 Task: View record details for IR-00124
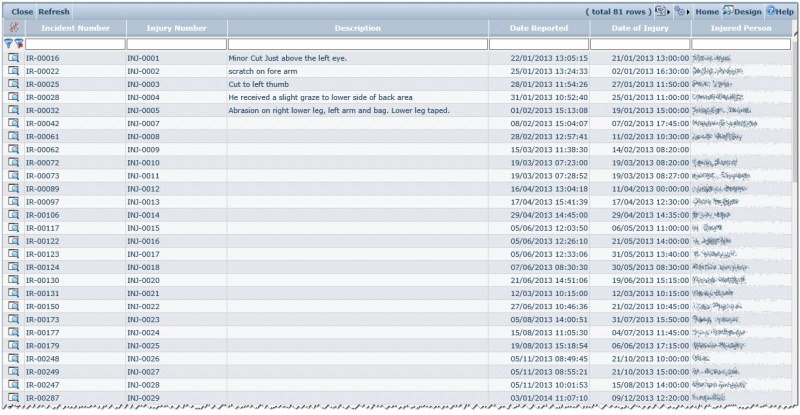click(x=13, y=267)
